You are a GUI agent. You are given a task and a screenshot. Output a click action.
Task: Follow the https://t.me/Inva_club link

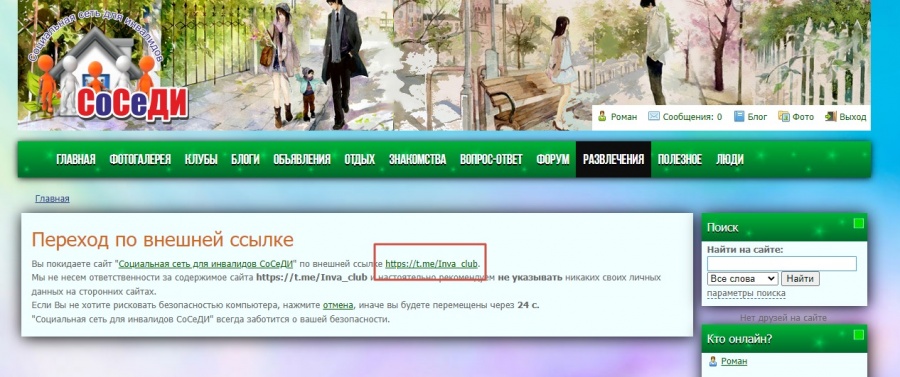tap(431, 264)
